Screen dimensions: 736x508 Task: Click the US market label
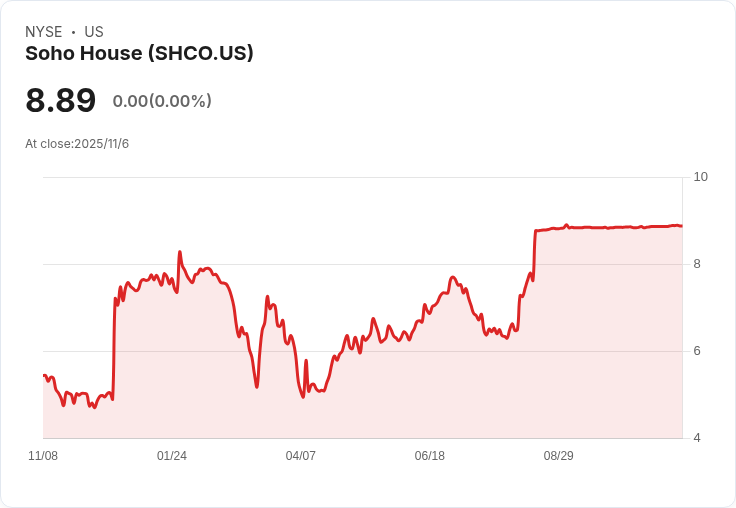(94, 32)
